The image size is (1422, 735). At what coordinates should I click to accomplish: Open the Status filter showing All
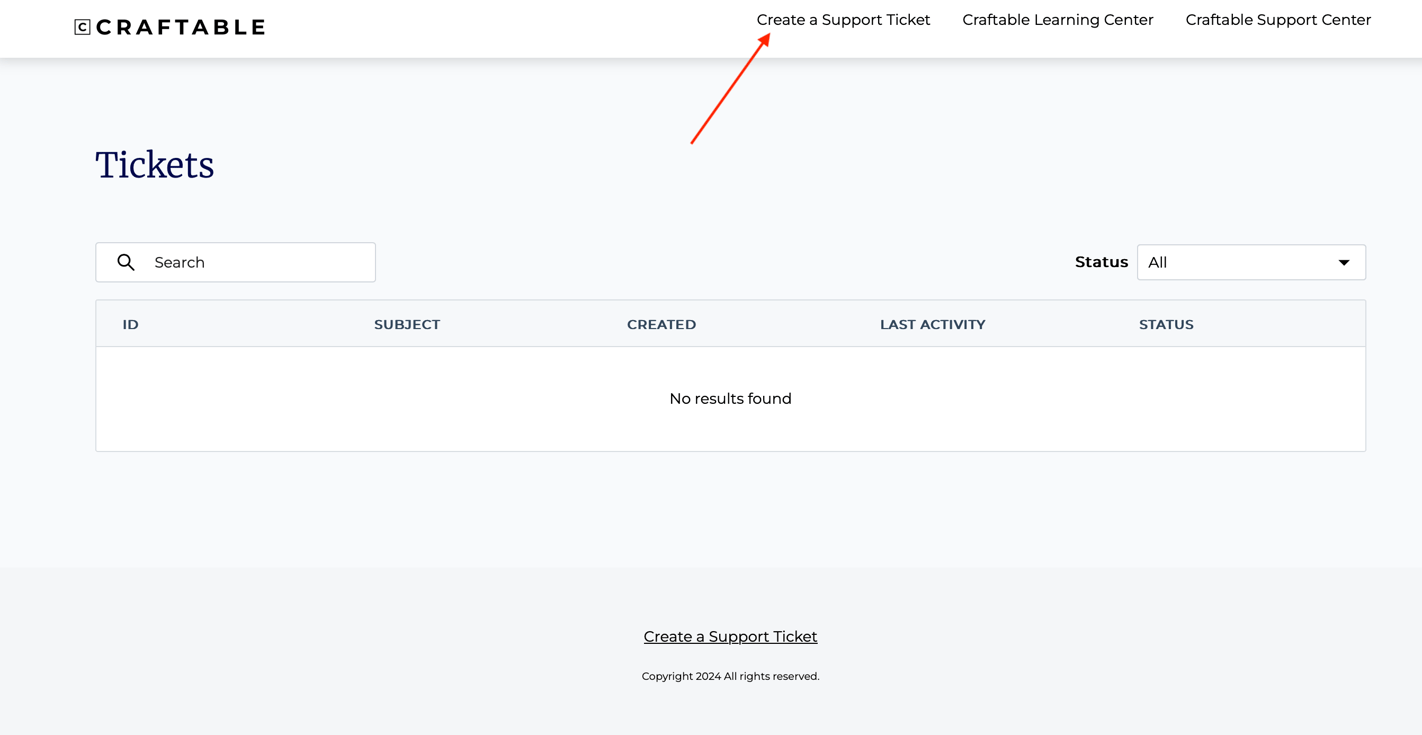point(1250,262)
